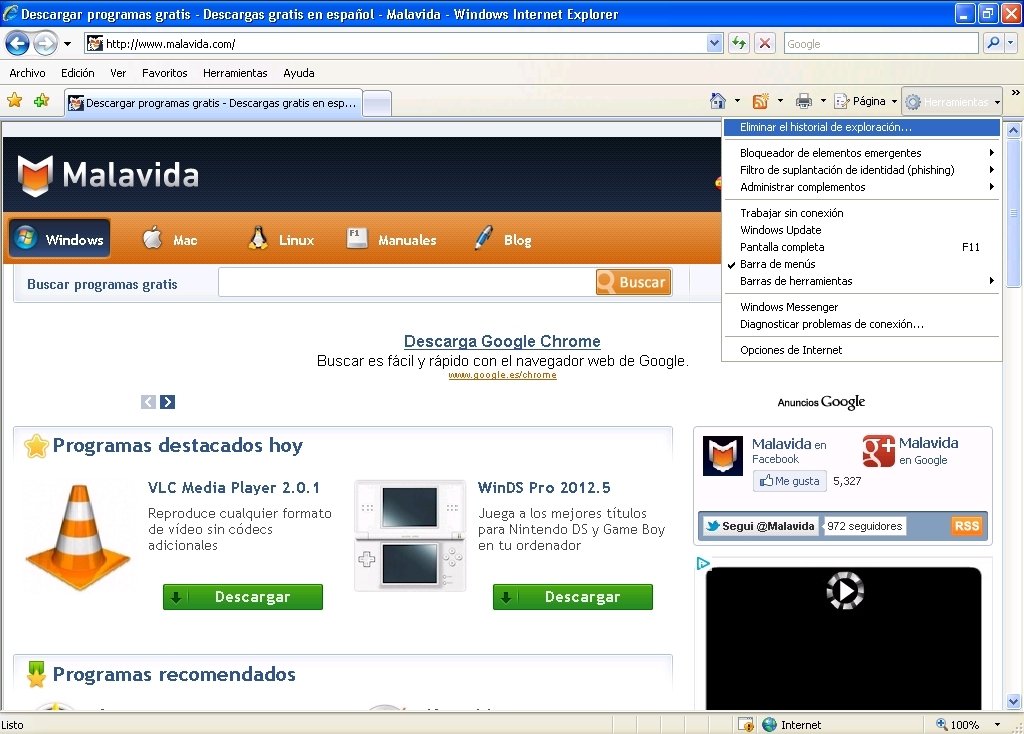Open the Descarga Google Chrome ad link

click(502, 341)
